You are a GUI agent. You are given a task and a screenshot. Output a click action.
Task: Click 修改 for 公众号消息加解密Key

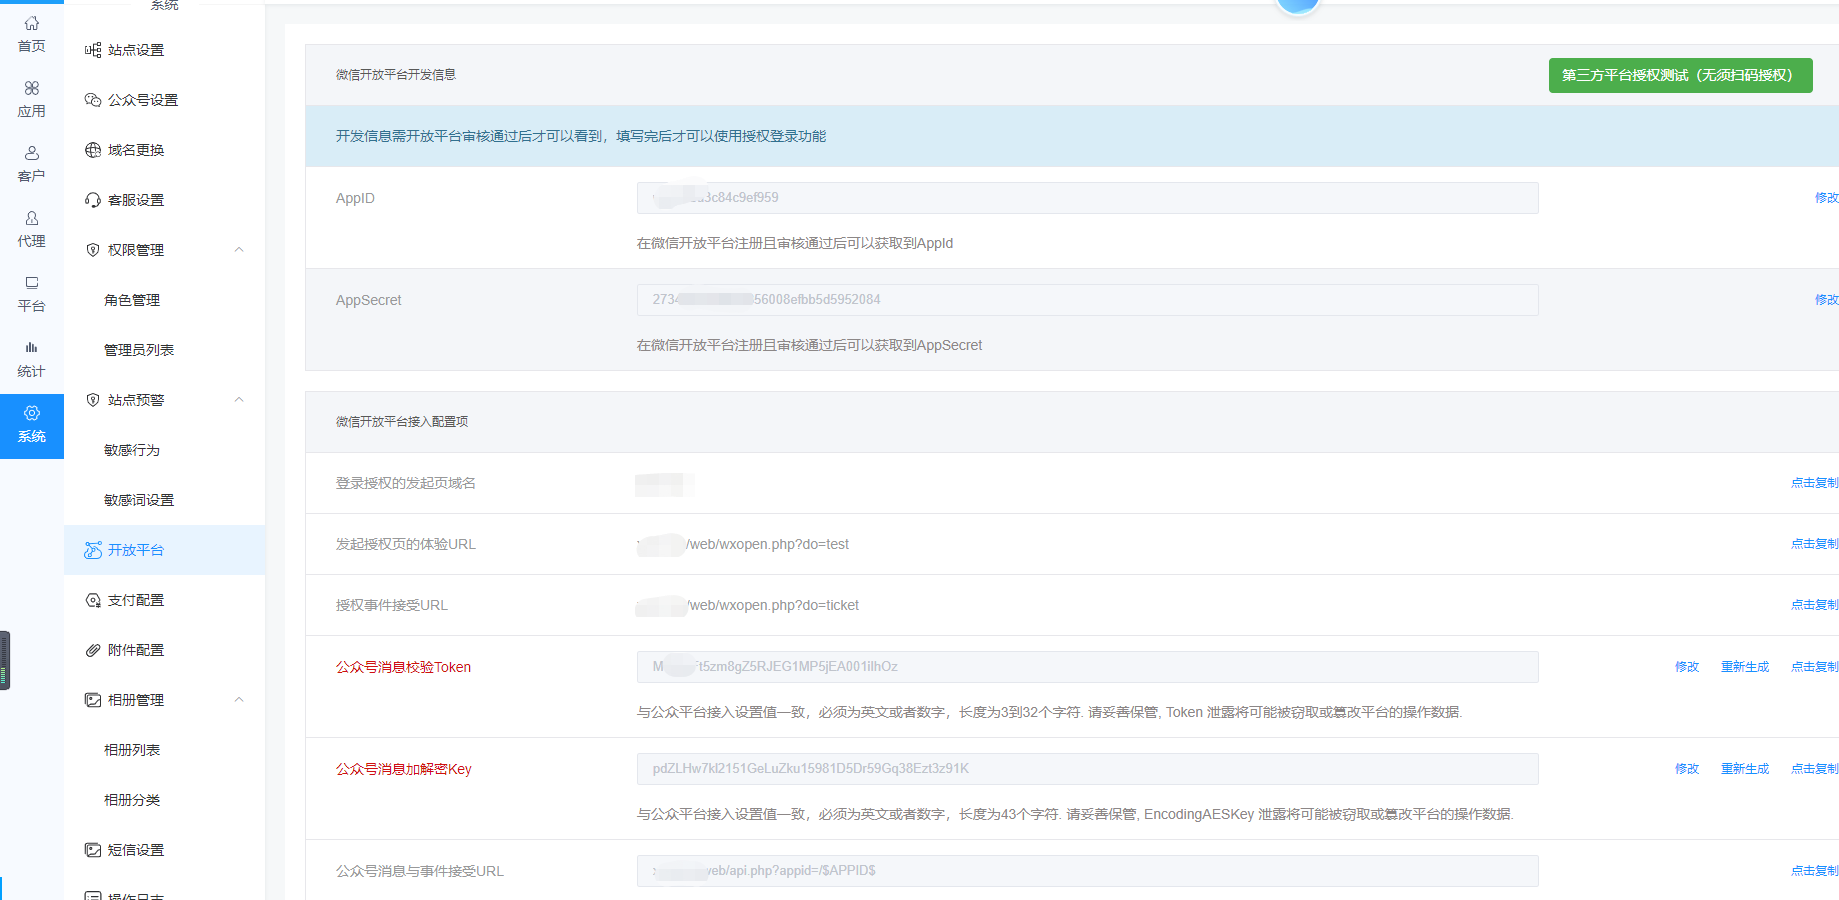click(1687, 769)
